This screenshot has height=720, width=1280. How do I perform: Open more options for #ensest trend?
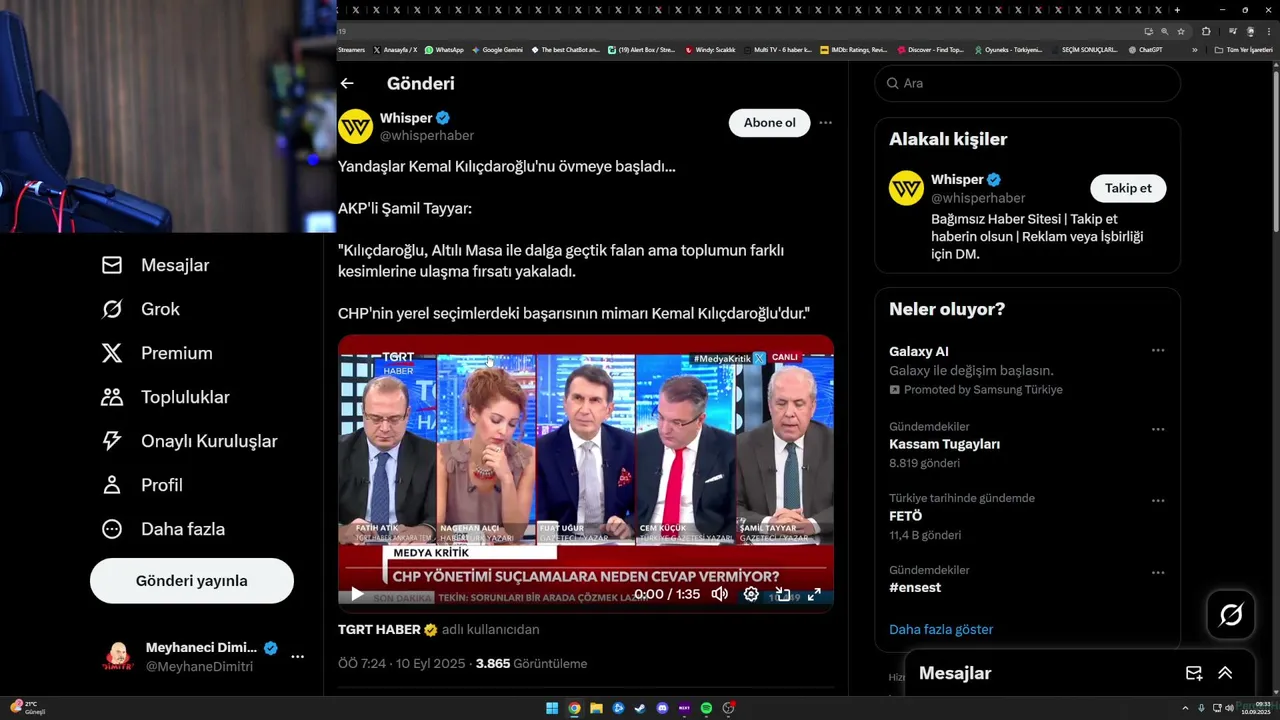1158,573
